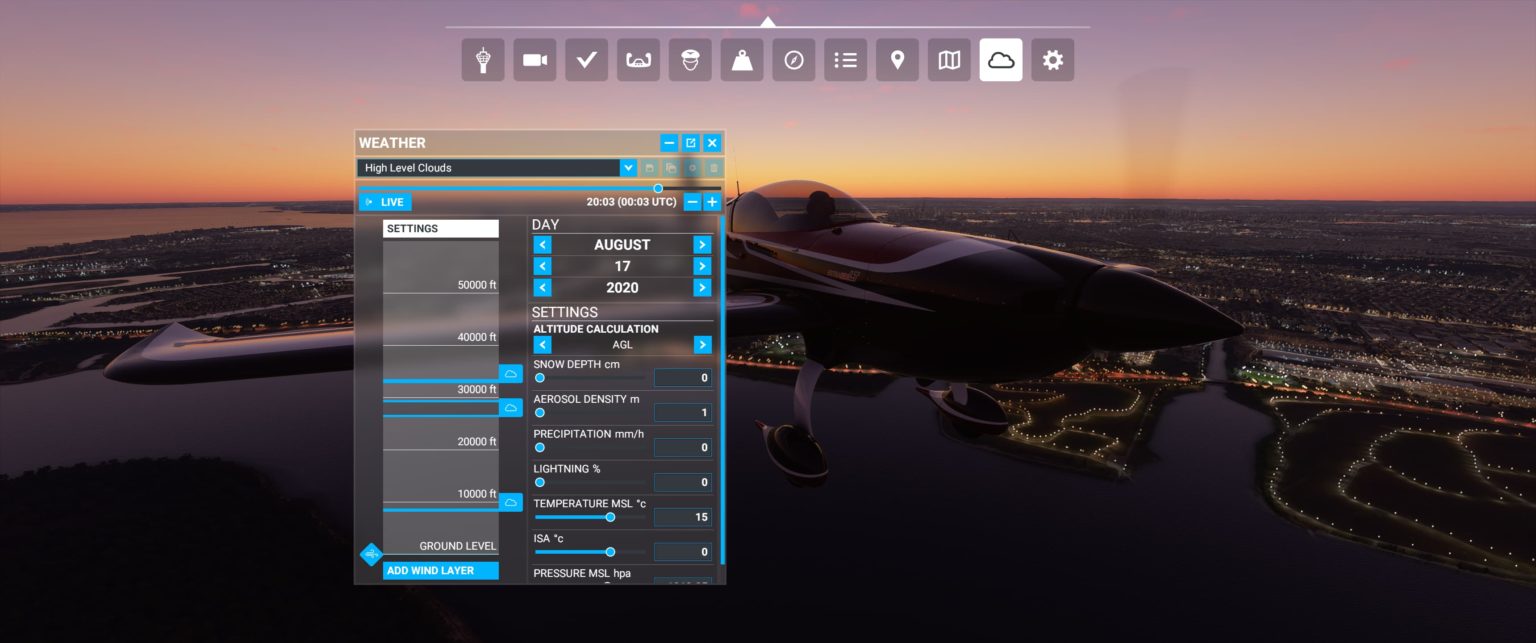Open the AI pilot assistance panel
The width and height of the screenshot is (1536, 643).
[x=689, y=59]
